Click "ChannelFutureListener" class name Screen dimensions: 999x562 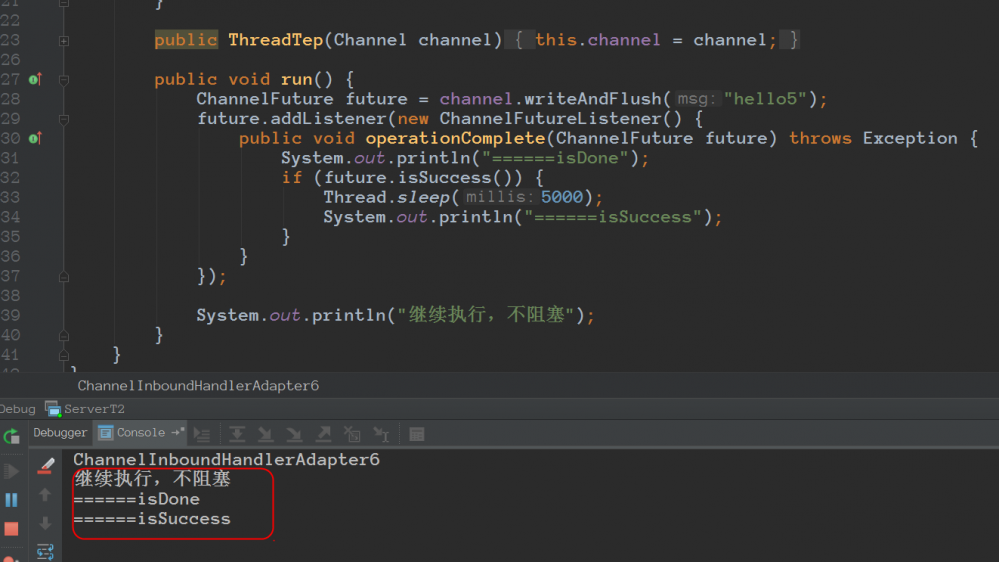pyautogui.click(x=550, y=119)
